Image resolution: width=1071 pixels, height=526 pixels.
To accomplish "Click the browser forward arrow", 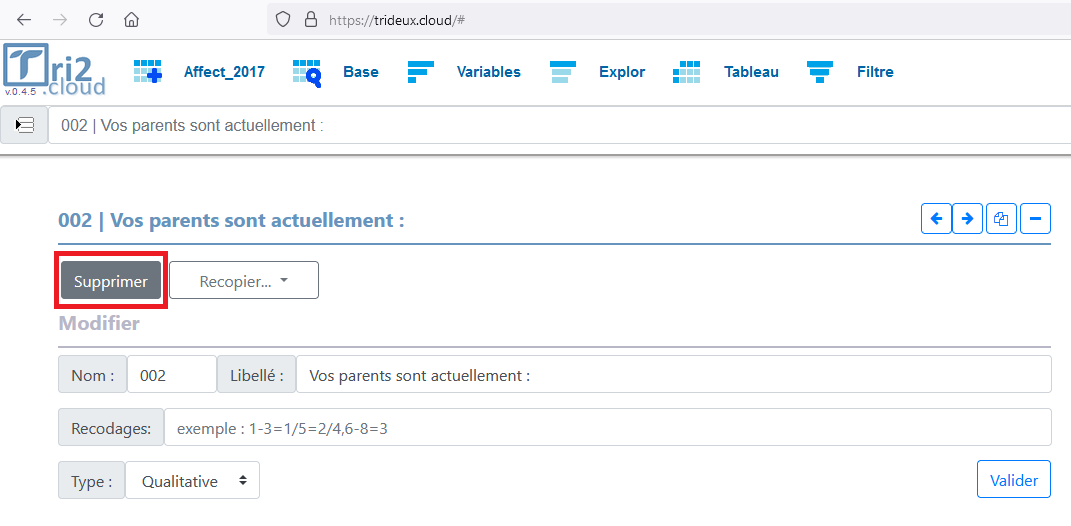I will (60, 20).
